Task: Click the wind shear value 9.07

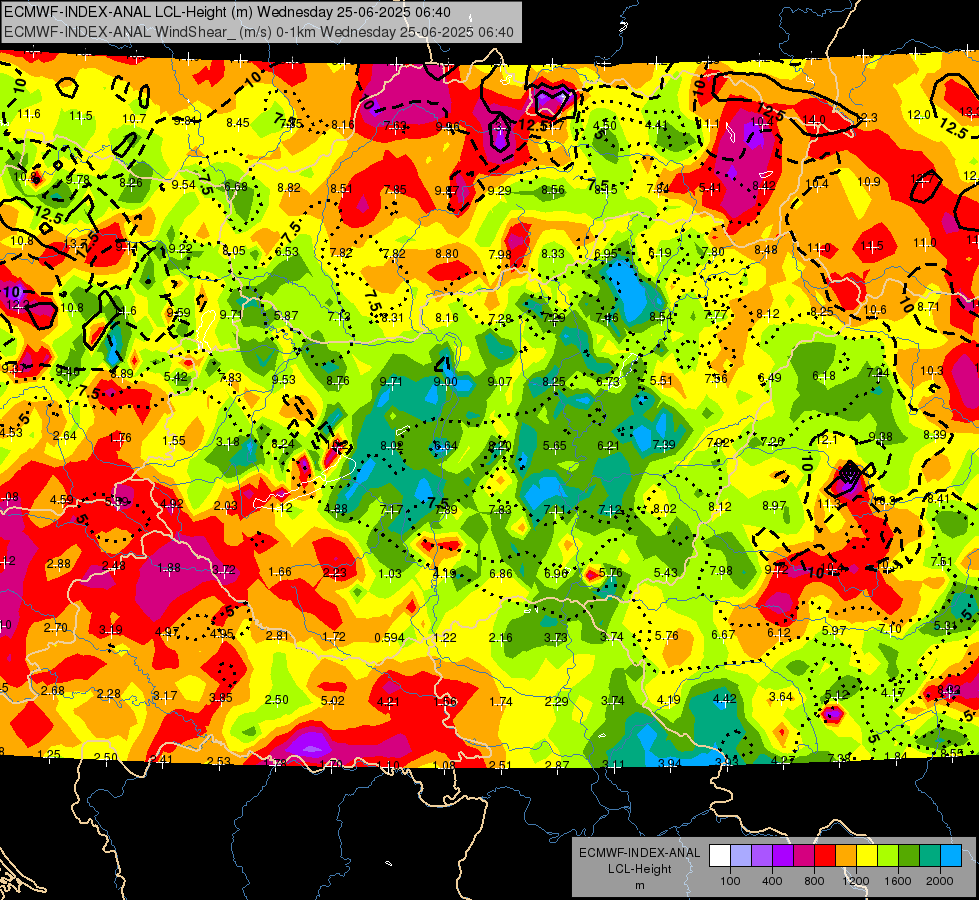Action: [x=499, y=381]
